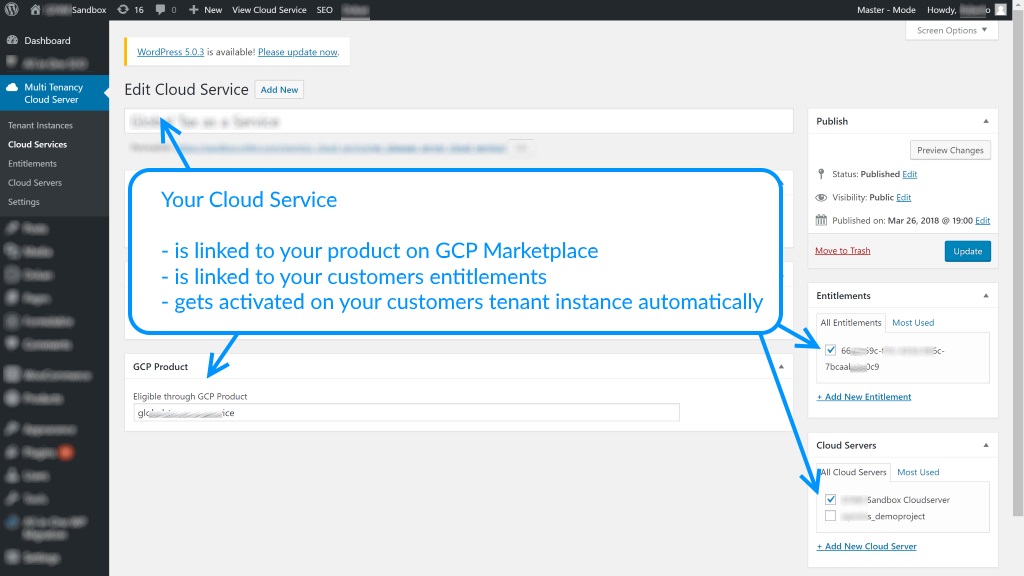Switch to All Entitlements tab
The image size is (1024, 576).
[850, 323]
